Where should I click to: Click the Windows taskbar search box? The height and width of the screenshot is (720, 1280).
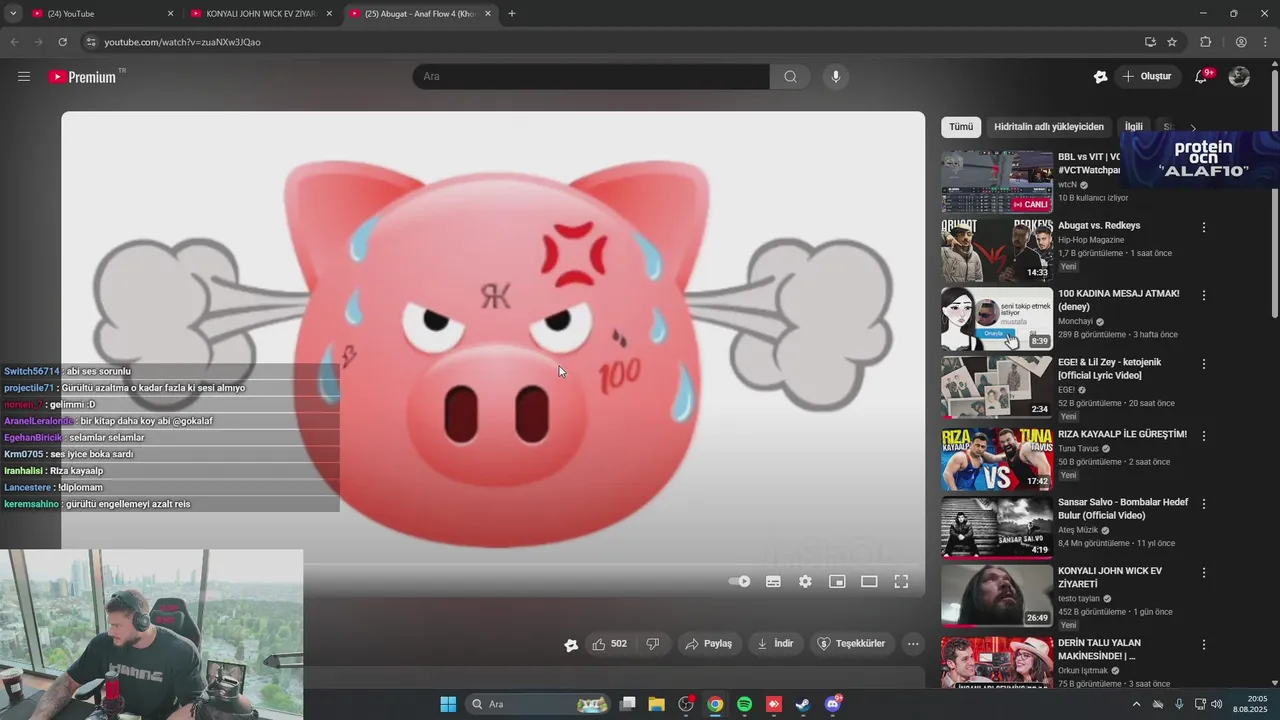pyautogui.click(x=539, y=704)
